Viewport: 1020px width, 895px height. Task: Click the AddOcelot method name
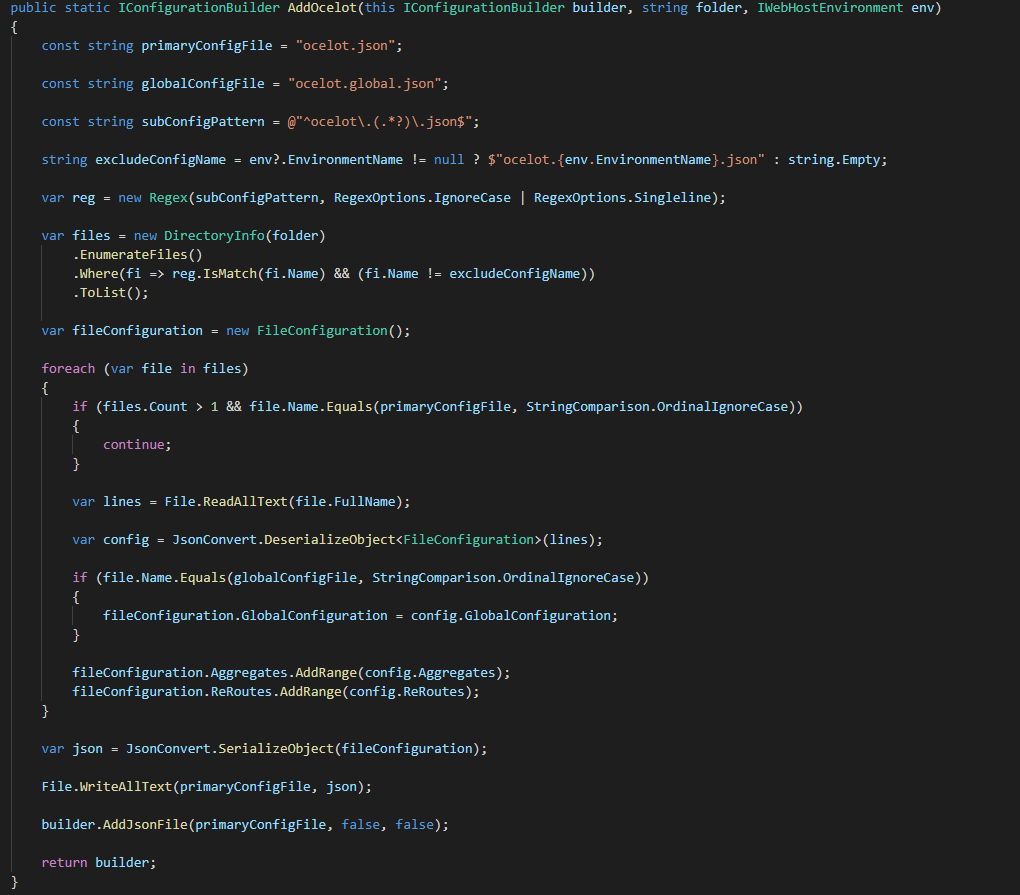point(322,8)
